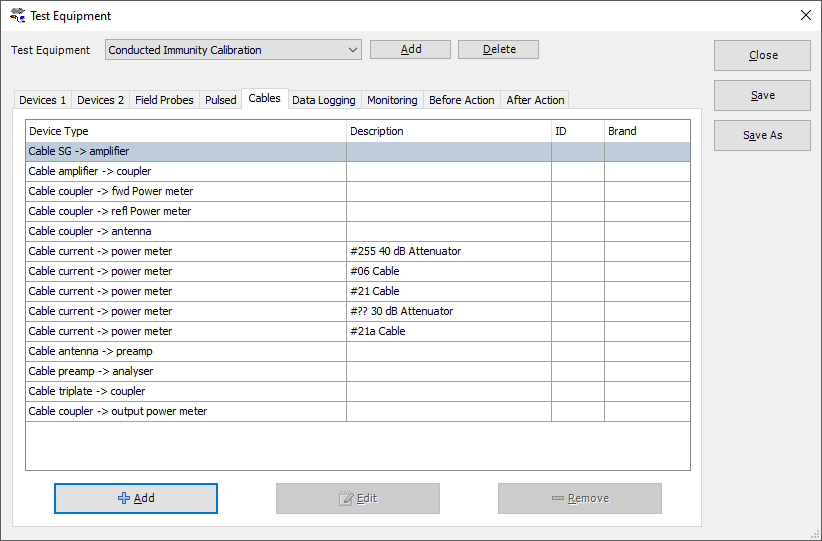This screenshot has width=822, height=541.
Task: Select the Cables tab
Action: [x=265, y=99]
